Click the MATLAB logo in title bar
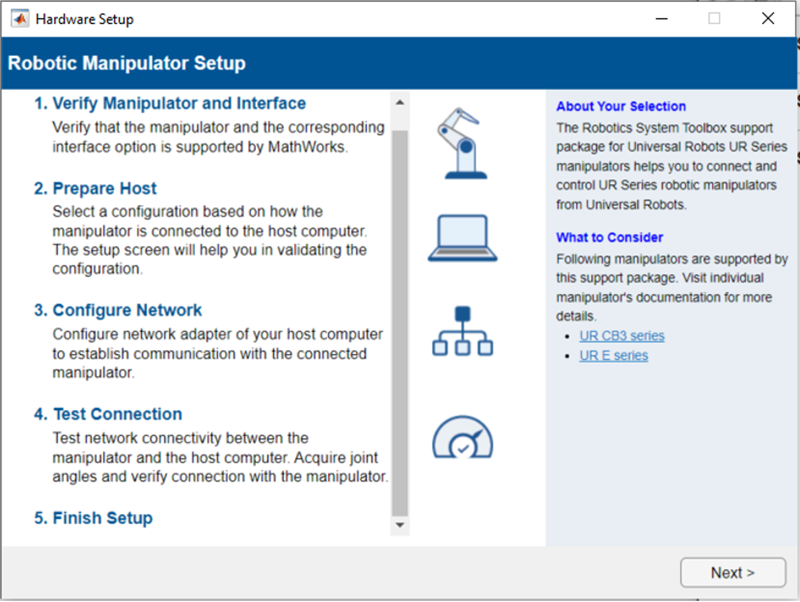800x602 pixels. click(19, 19)
